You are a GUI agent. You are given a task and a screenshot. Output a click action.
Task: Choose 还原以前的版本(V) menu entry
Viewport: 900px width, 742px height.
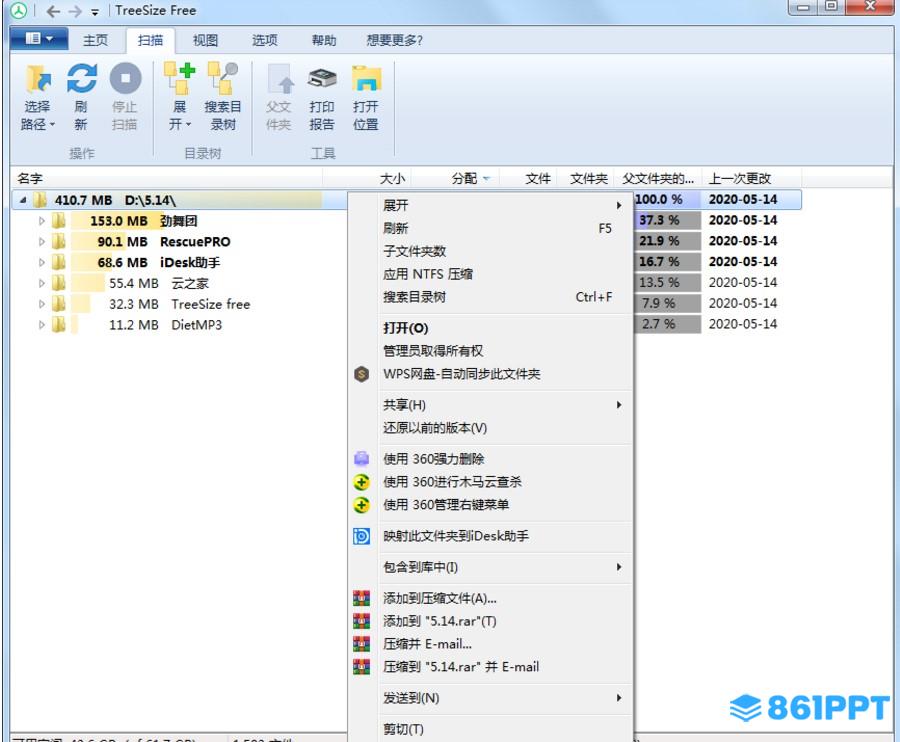tap(505, 428)
